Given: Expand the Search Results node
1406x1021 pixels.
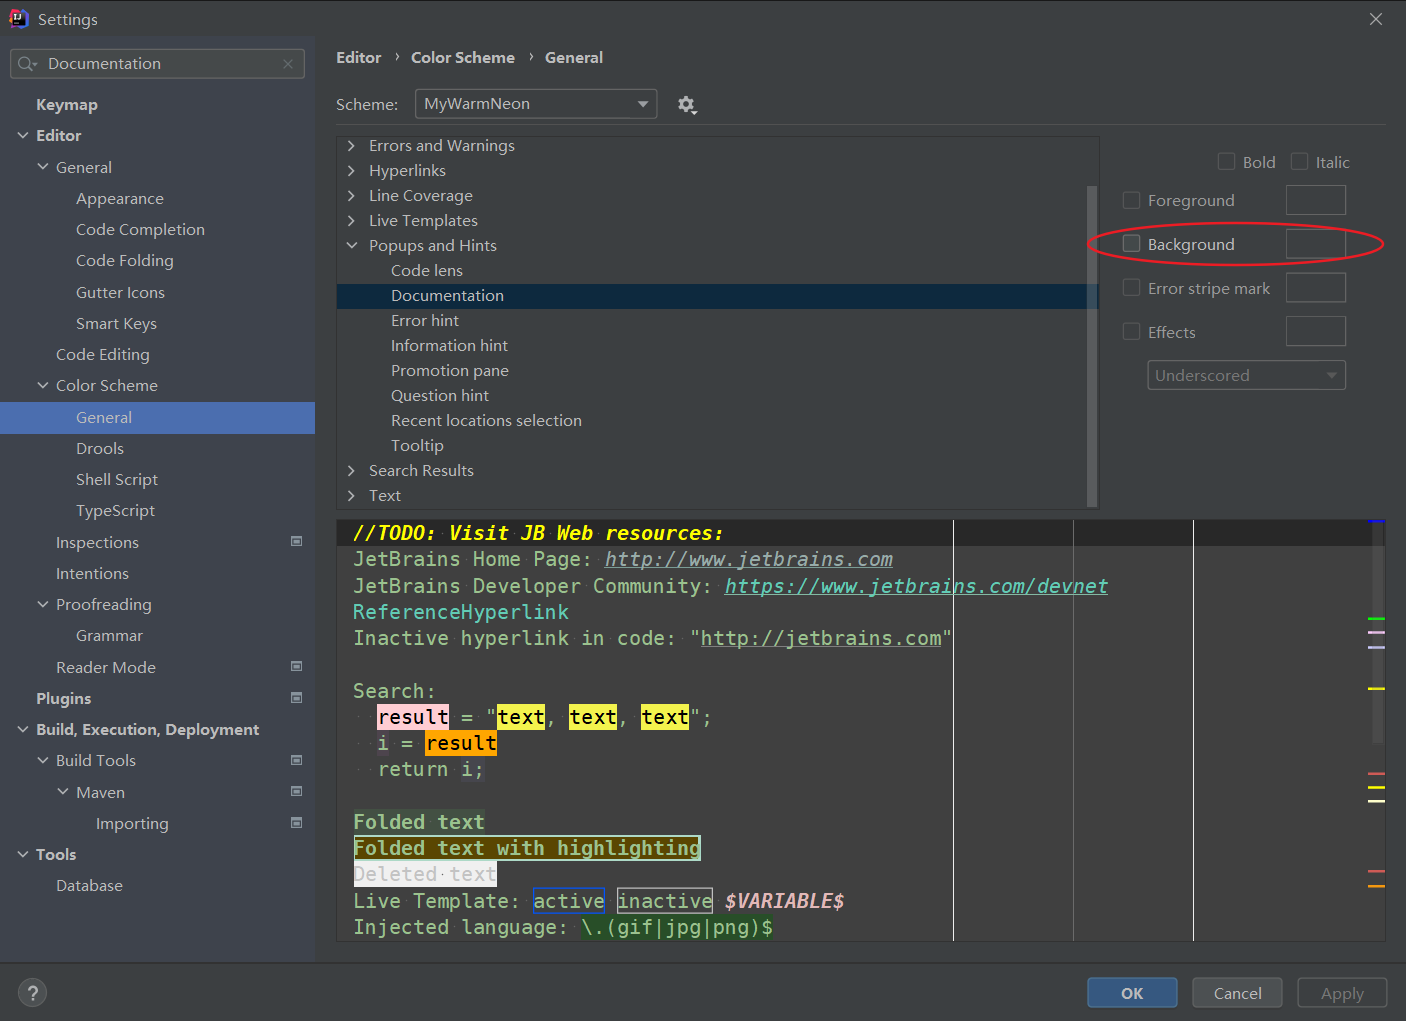Looking at the screenshot, I should pyautogui.click(x=351, y=471).
